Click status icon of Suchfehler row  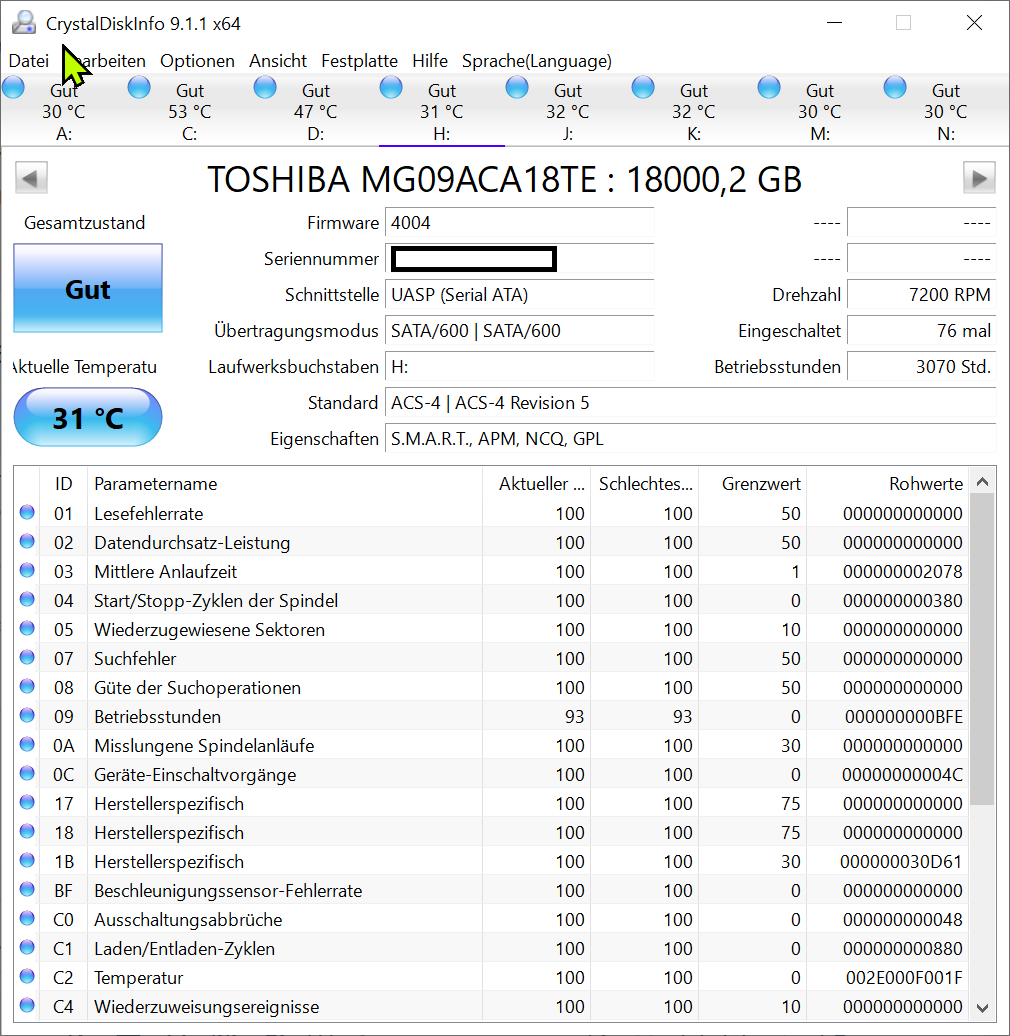click(27, 657)
